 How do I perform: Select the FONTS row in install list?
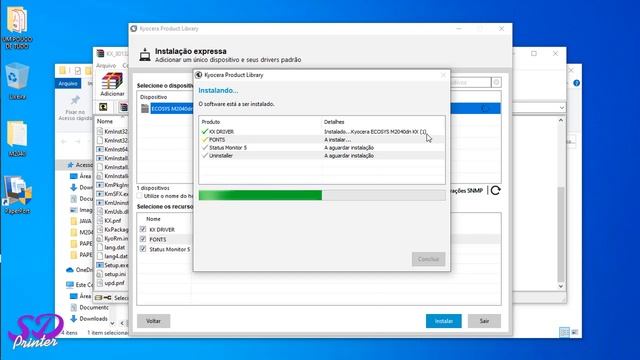tap(322, 140)
